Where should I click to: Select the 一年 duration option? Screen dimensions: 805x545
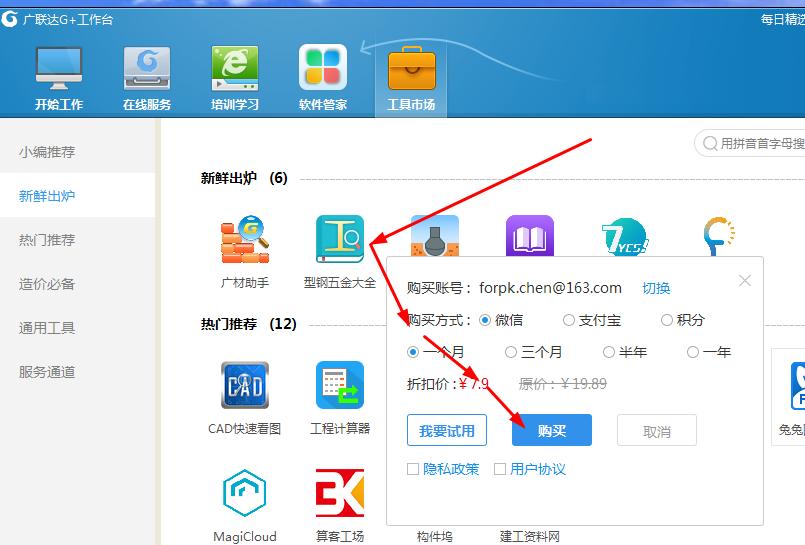point(693,352)
